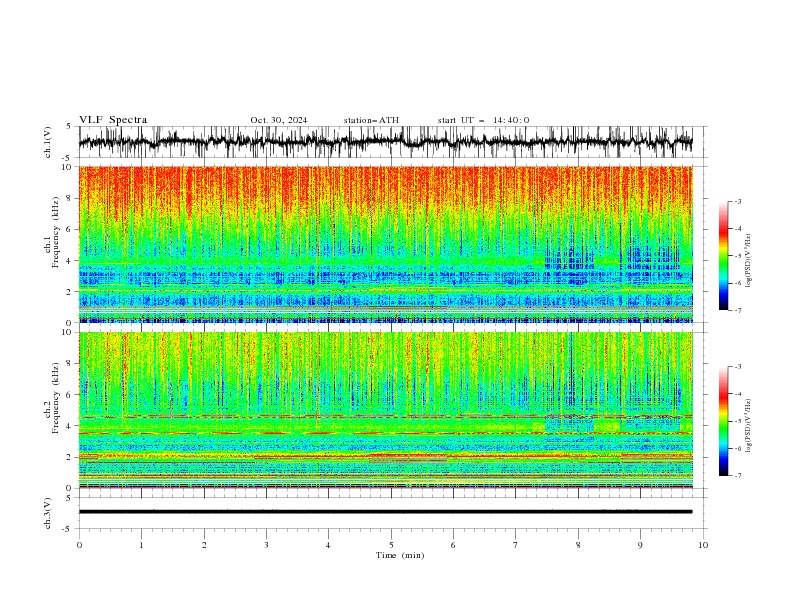Click the ch.1 "Frequency (kHz)" axis label

coord(56,232)
